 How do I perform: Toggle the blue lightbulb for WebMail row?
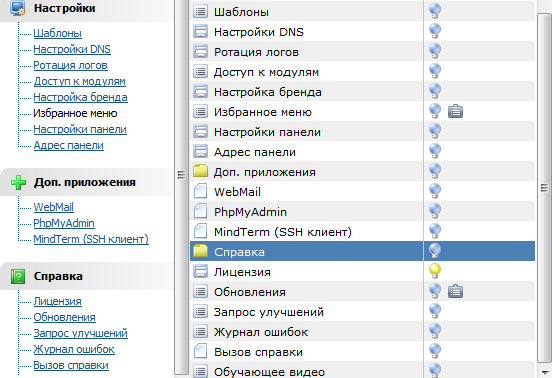[x=435, y=191]
